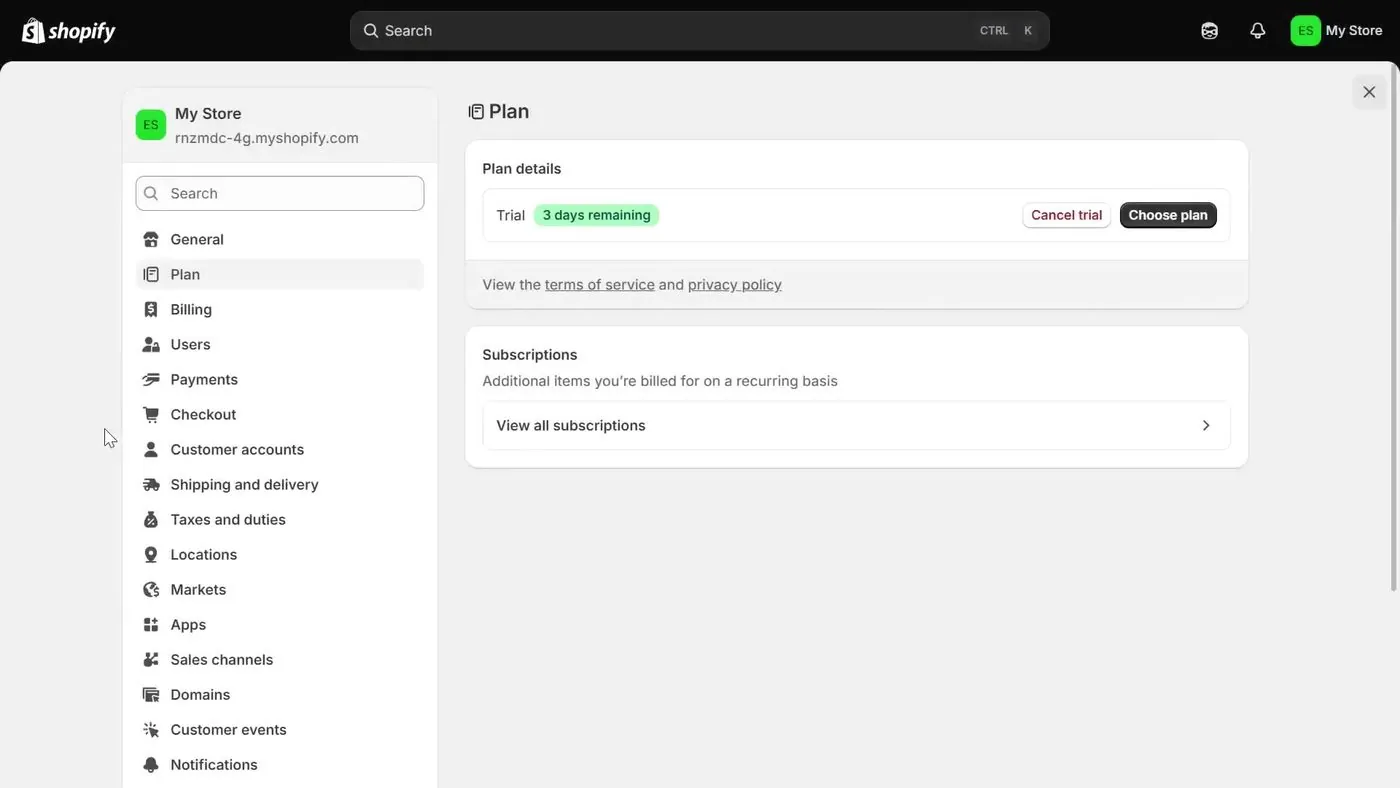Click the Payments icon in sidebar
Image resolution: width=1400 pixels, height=788 pixels.
tap(151, 380)
